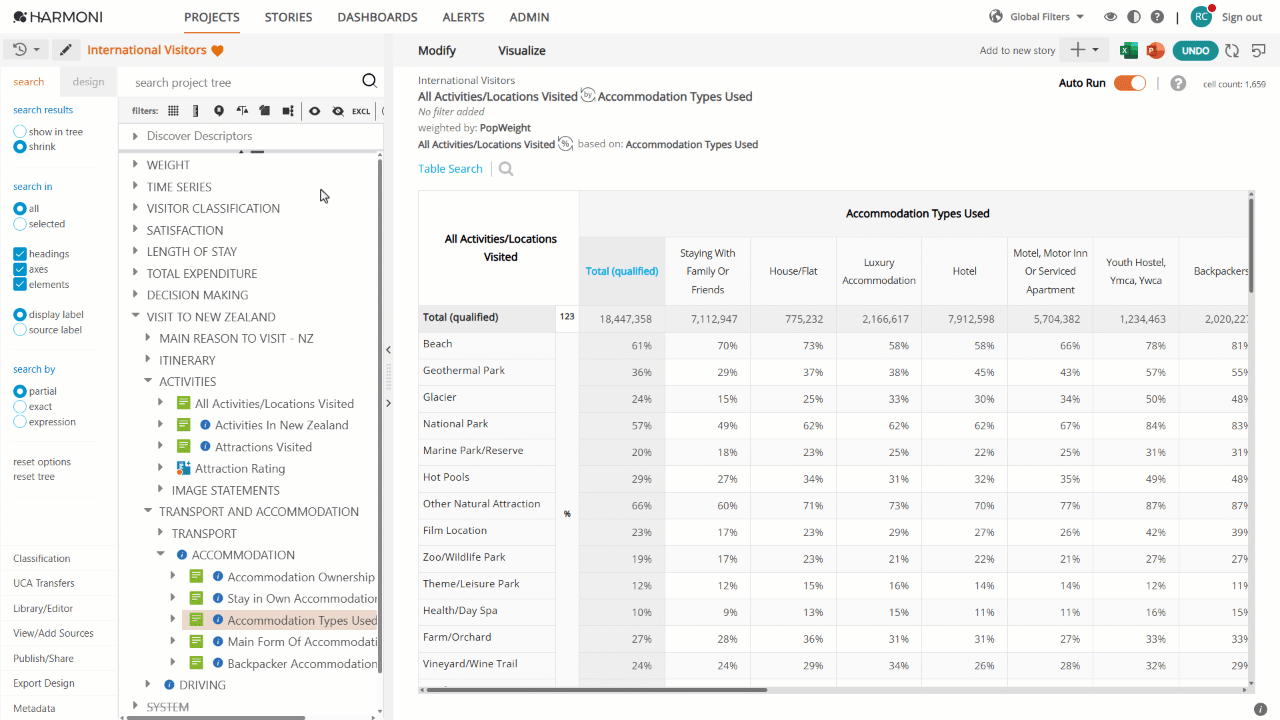This screenshot has height=720, width=1280.
Task: Export table to Excel
Action: point(1128,50)
